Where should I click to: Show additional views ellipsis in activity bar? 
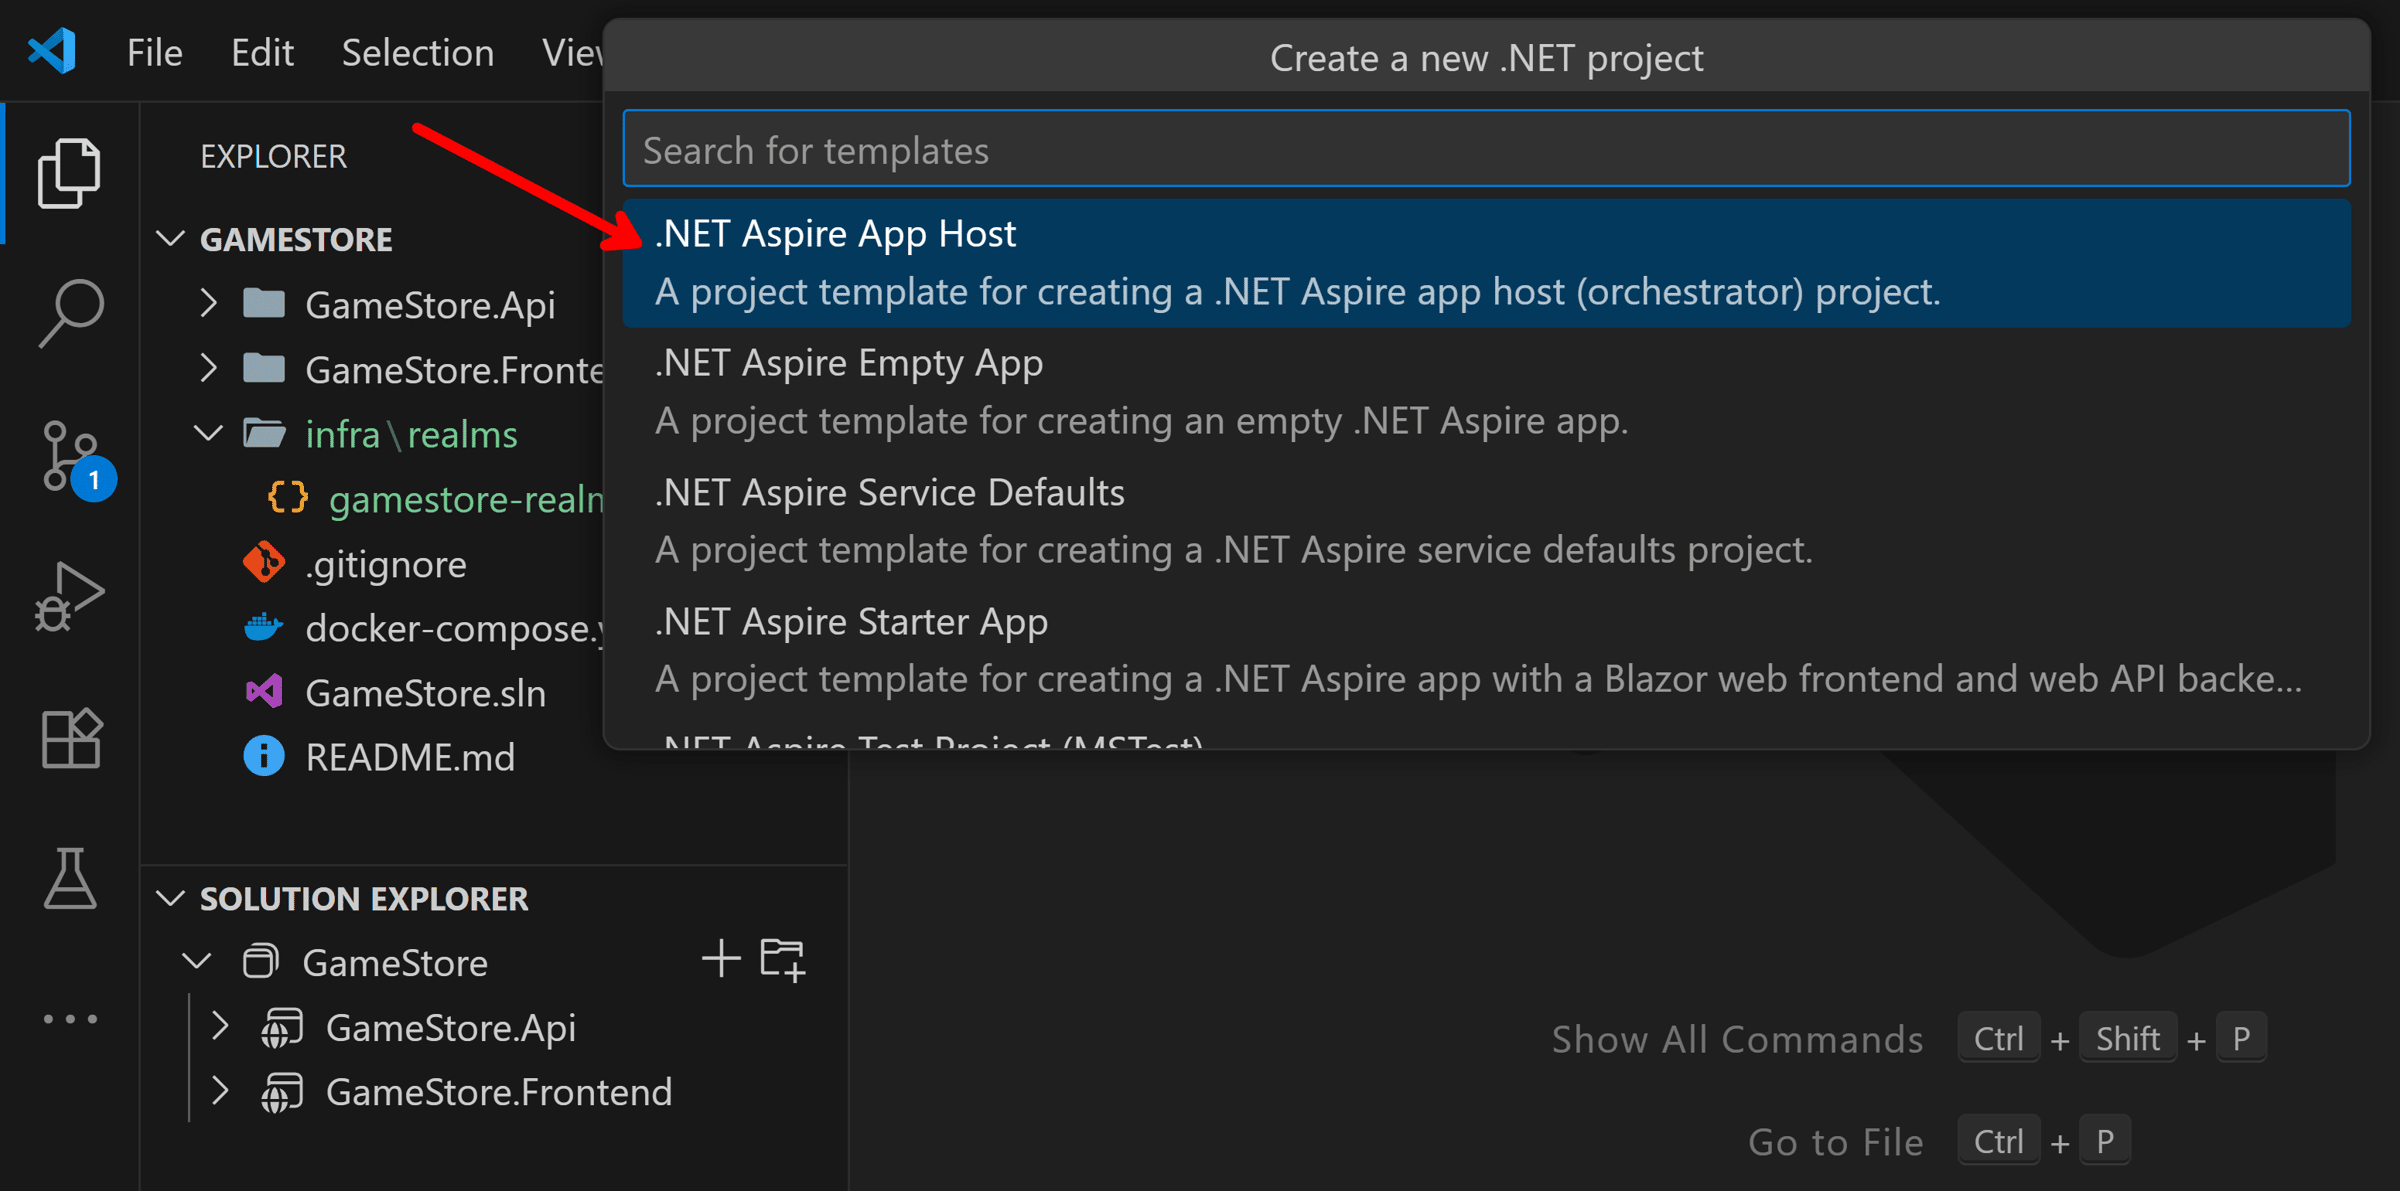point(70,1019)
